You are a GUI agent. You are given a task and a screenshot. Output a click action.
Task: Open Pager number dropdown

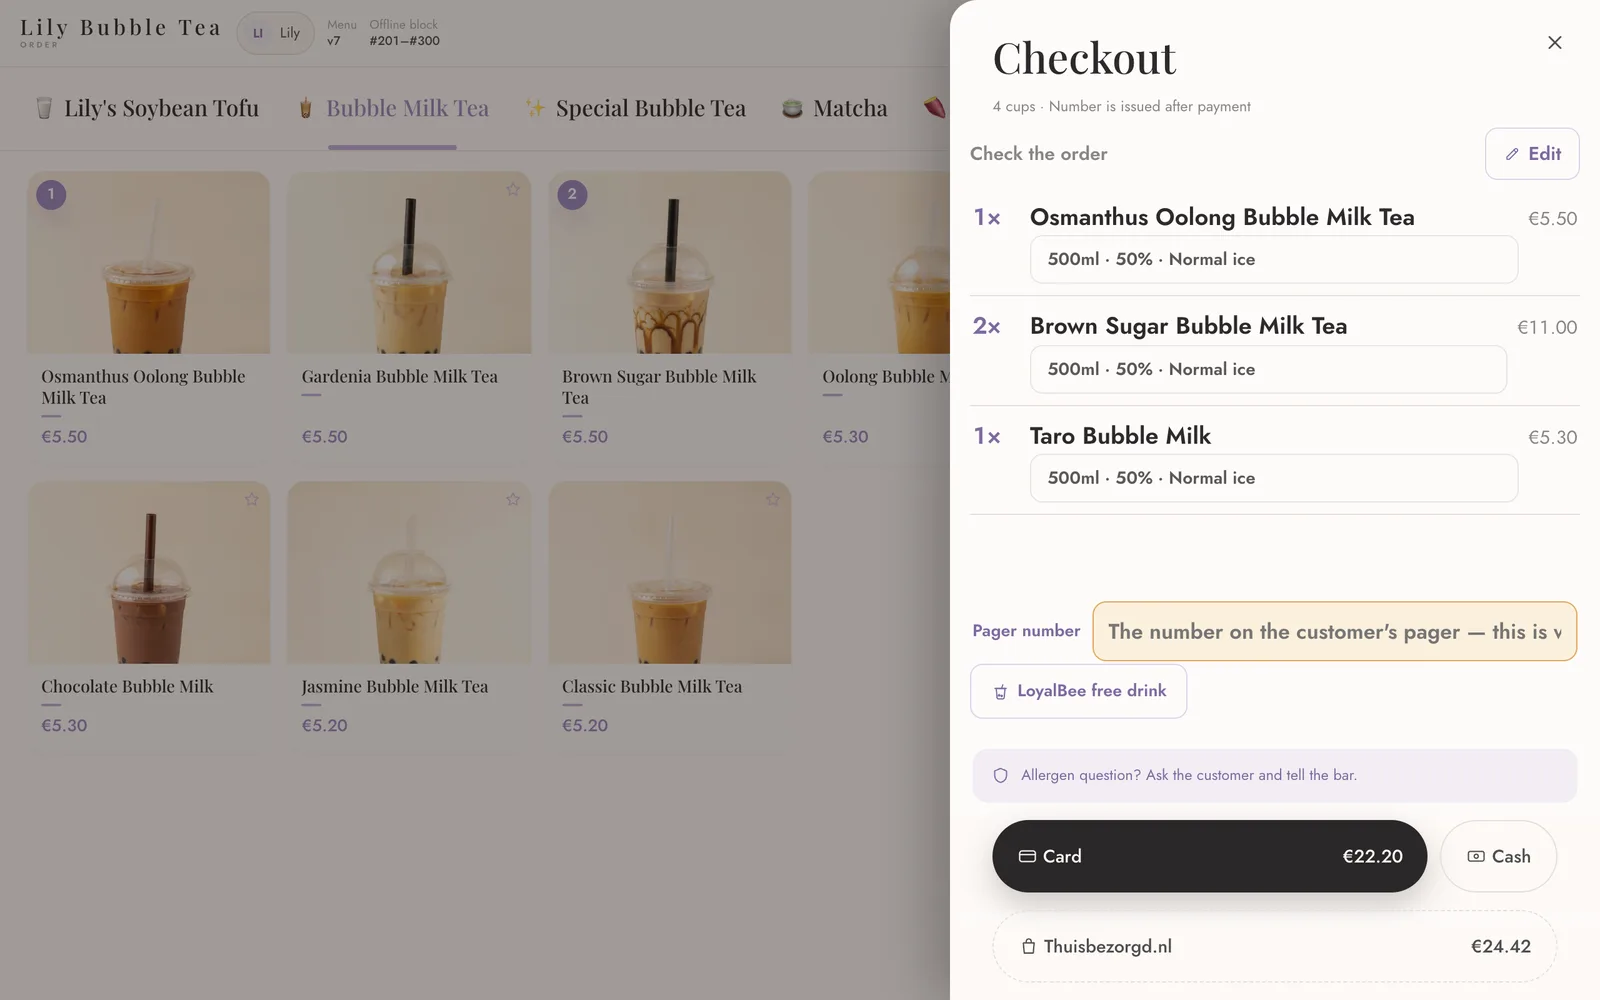pyautogui.click(x=1334, y=631)
